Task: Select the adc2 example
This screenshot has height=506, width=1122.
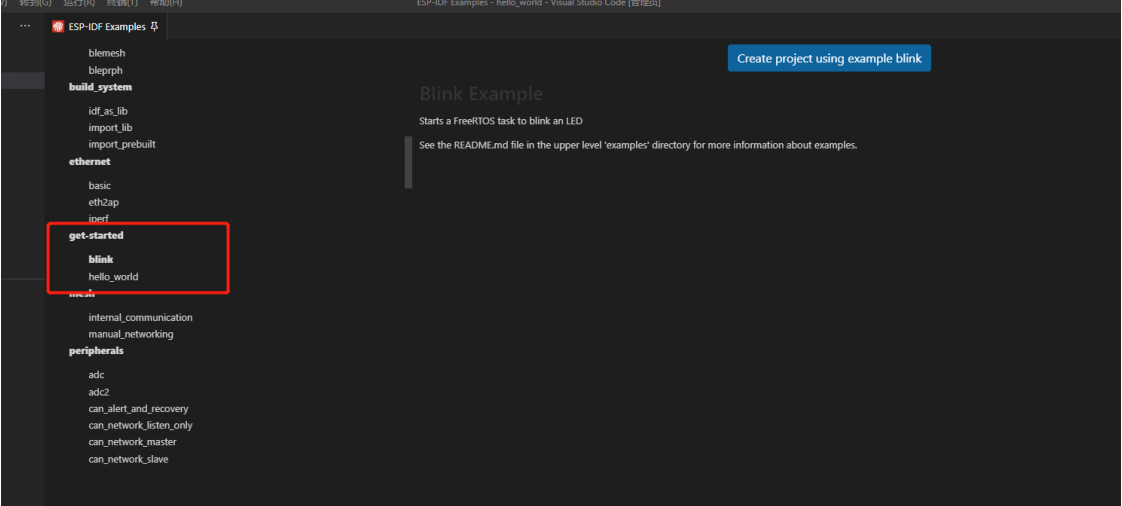Action: click(99, 391)
